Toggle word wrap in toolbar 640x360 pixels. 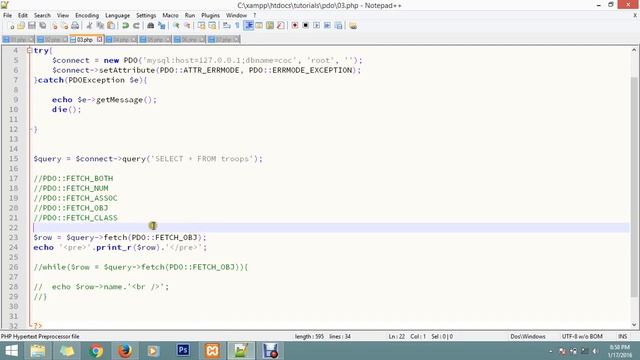pyautogui.click(x=227, y=26)
